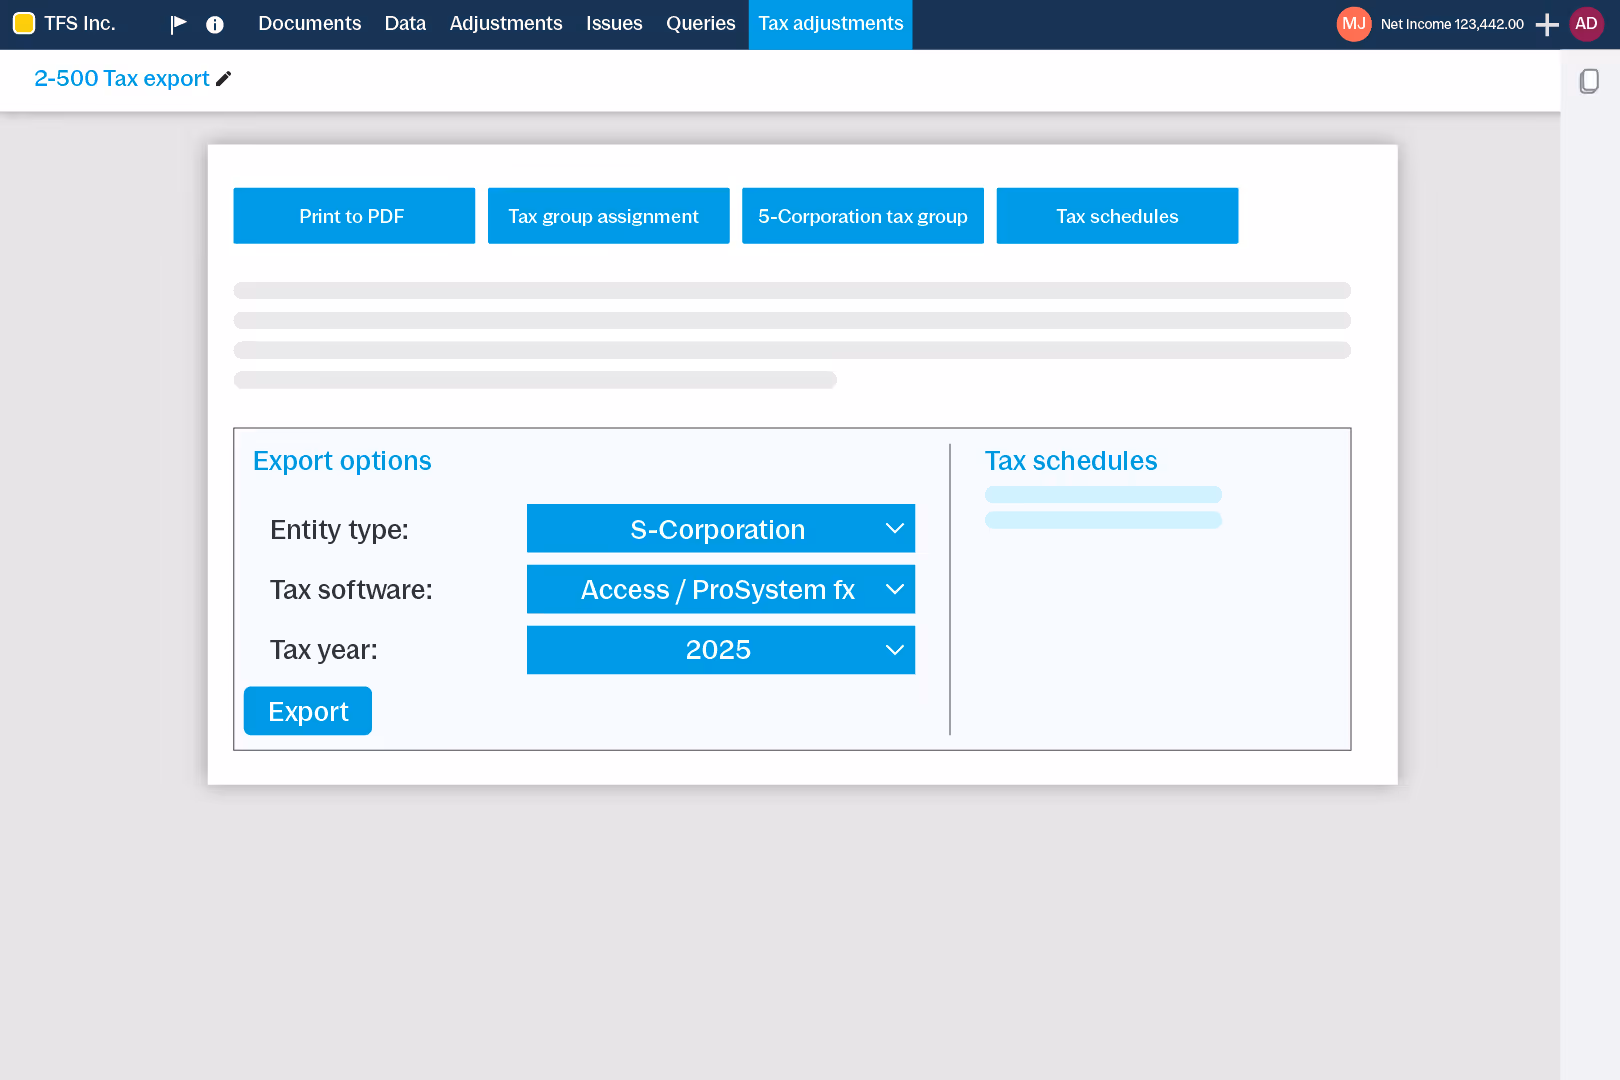Open the Queries menu
Image resolution: width=1620 pixels, height=1080 pixels.
pos(700,23)
